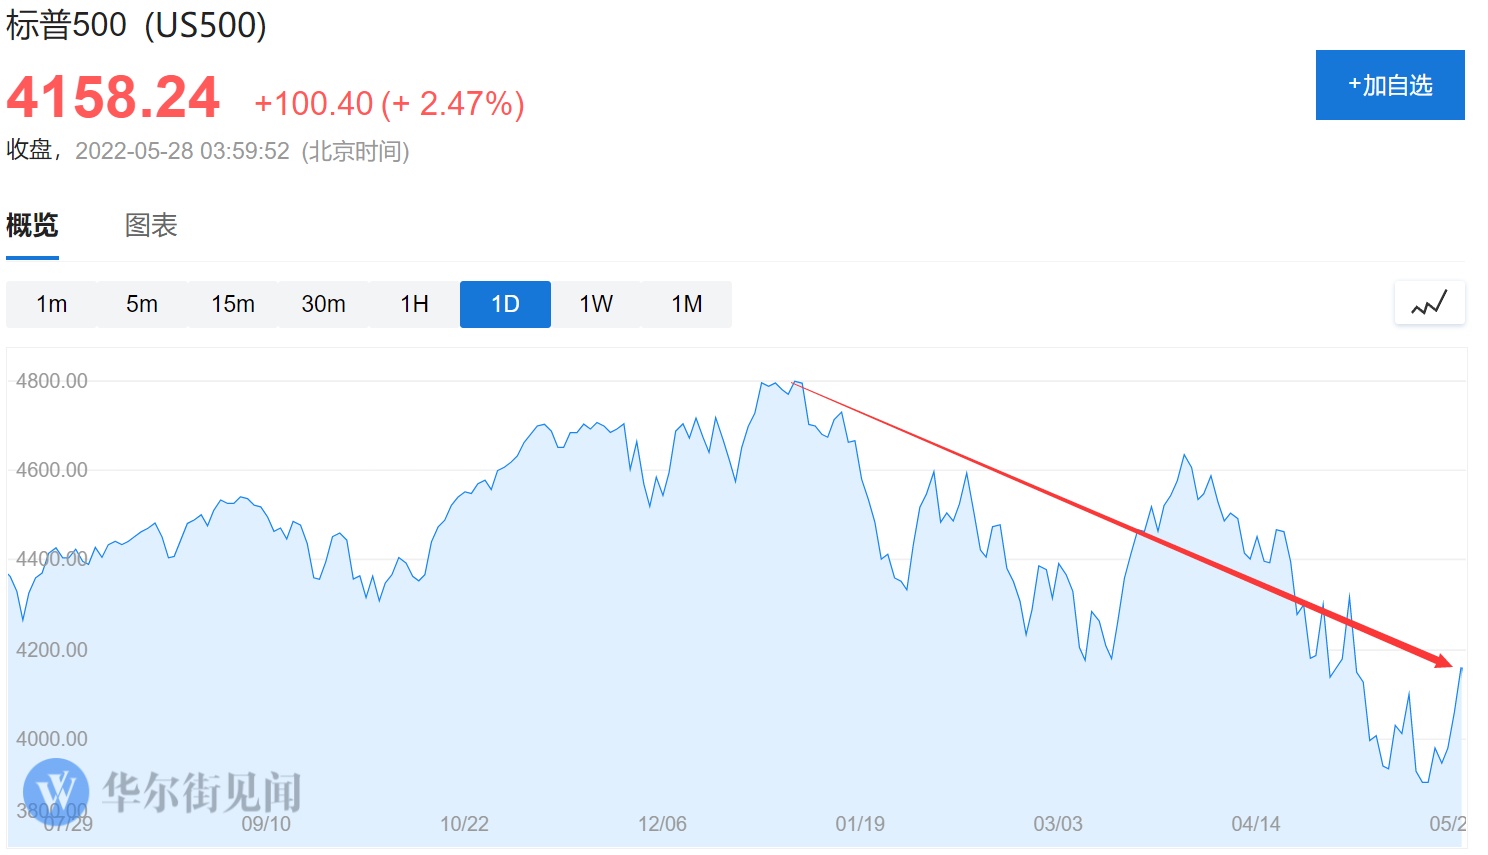The height and width of the screenshot is (855, 1488).
Task: Select the 1D daily interval
Action: (x=505, y=304)
